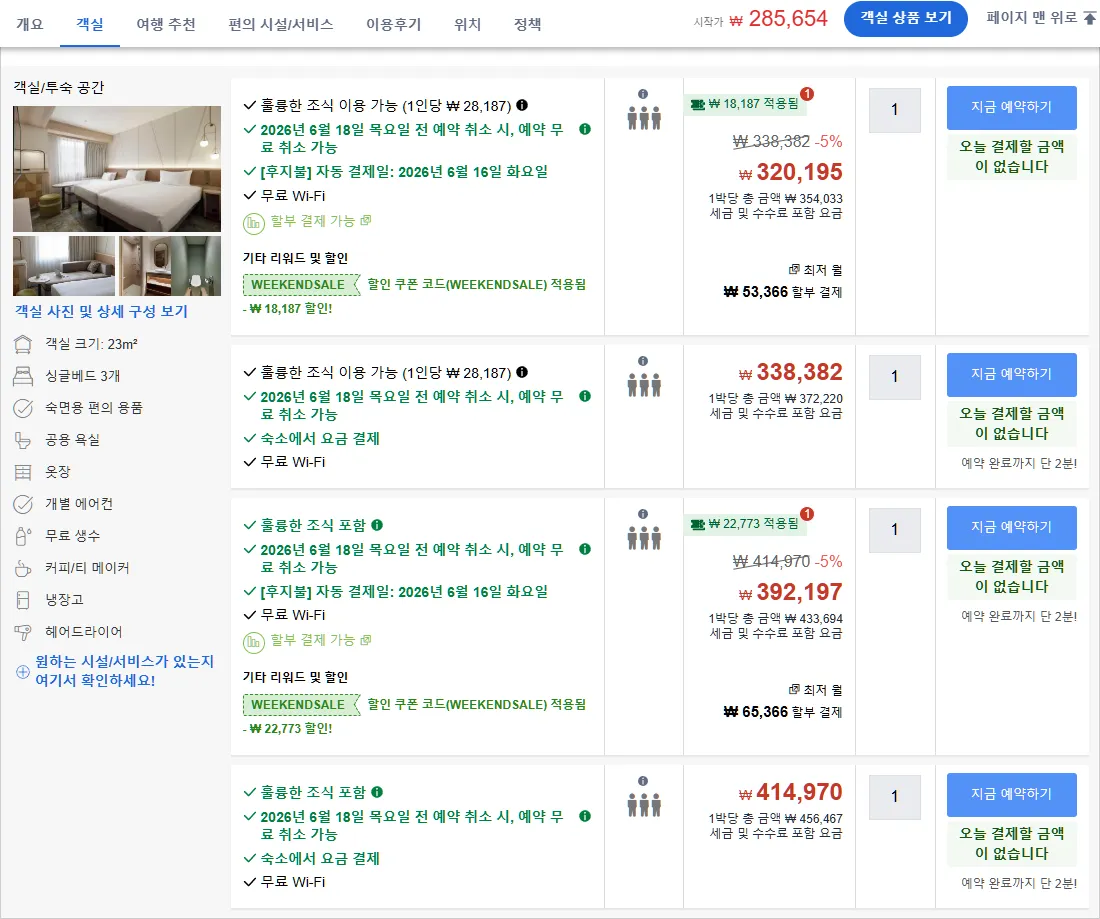1100x919 pixels.
Task: Open room quantity dropdown for the ₩456,467 total offer
Action: 894,797
